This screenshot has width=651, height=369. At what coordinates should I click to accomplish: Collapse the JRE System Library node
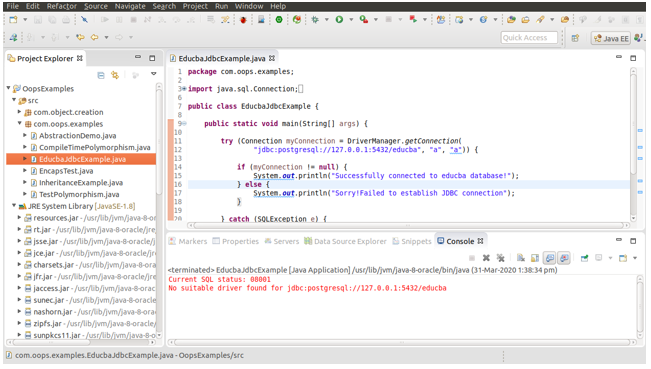click(x=14, y=206)
